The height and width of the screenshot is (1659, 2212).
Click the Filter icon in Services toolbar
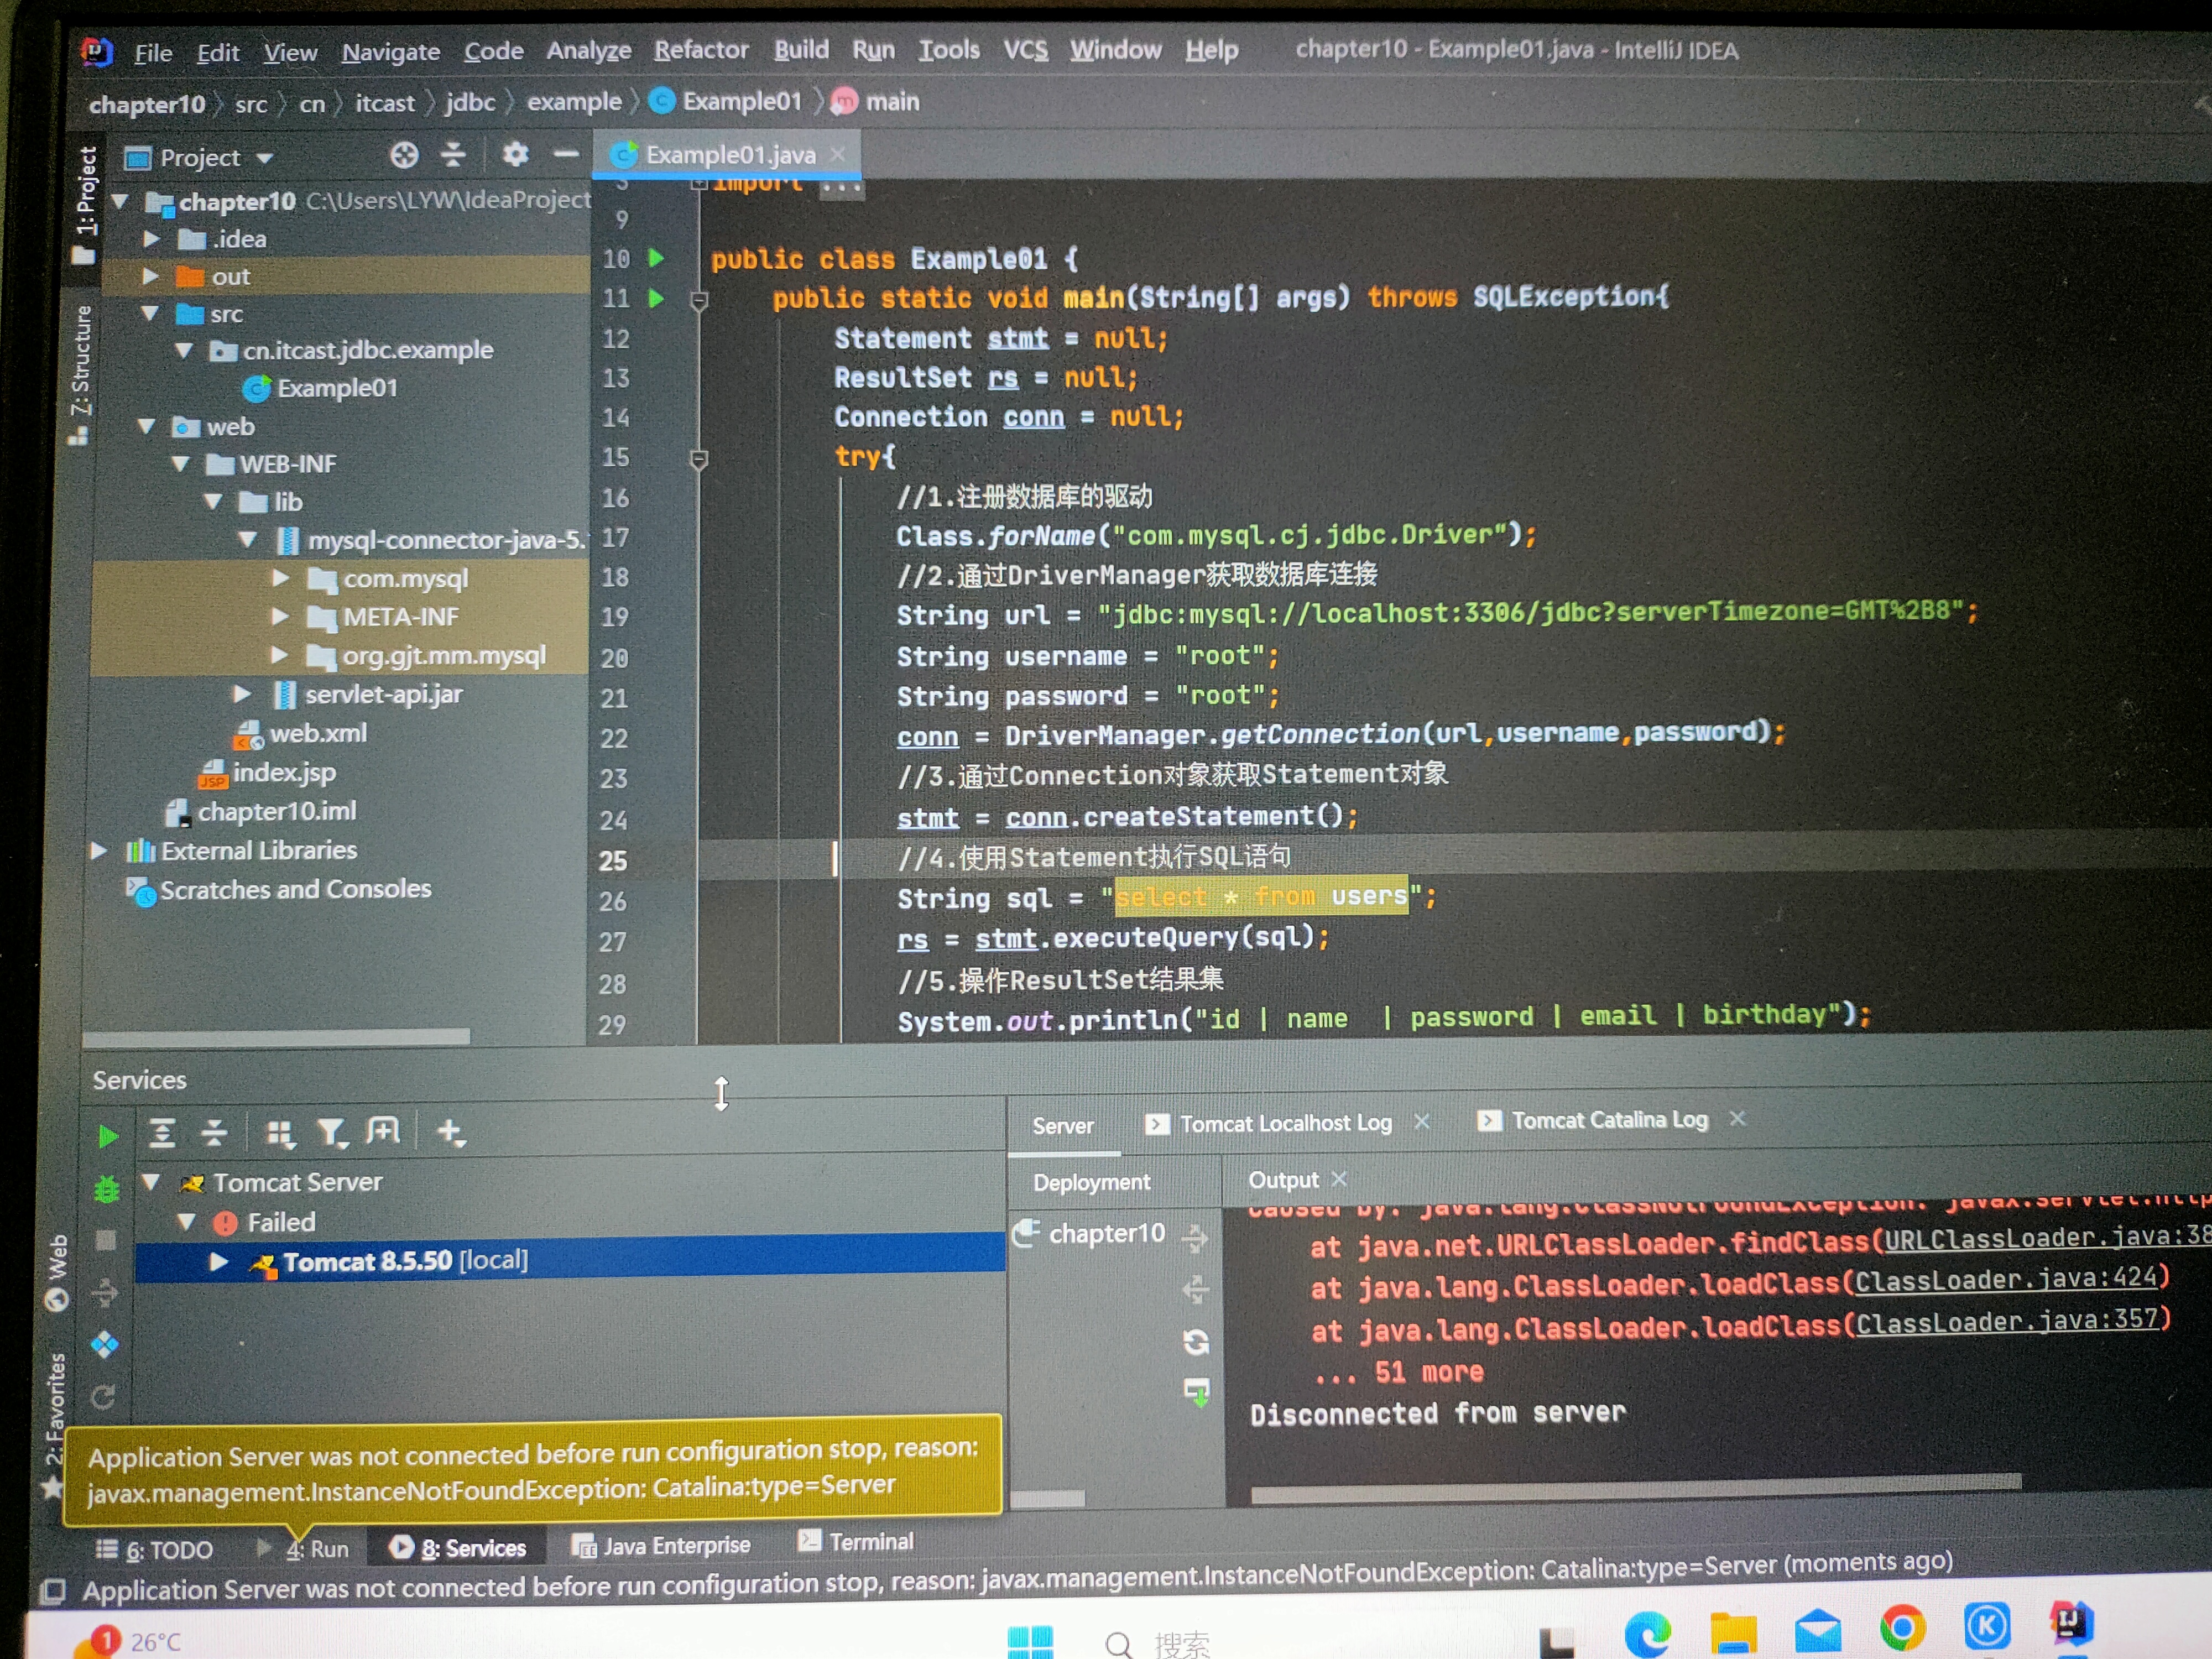pyautogui.click(x=331, y=1132)
